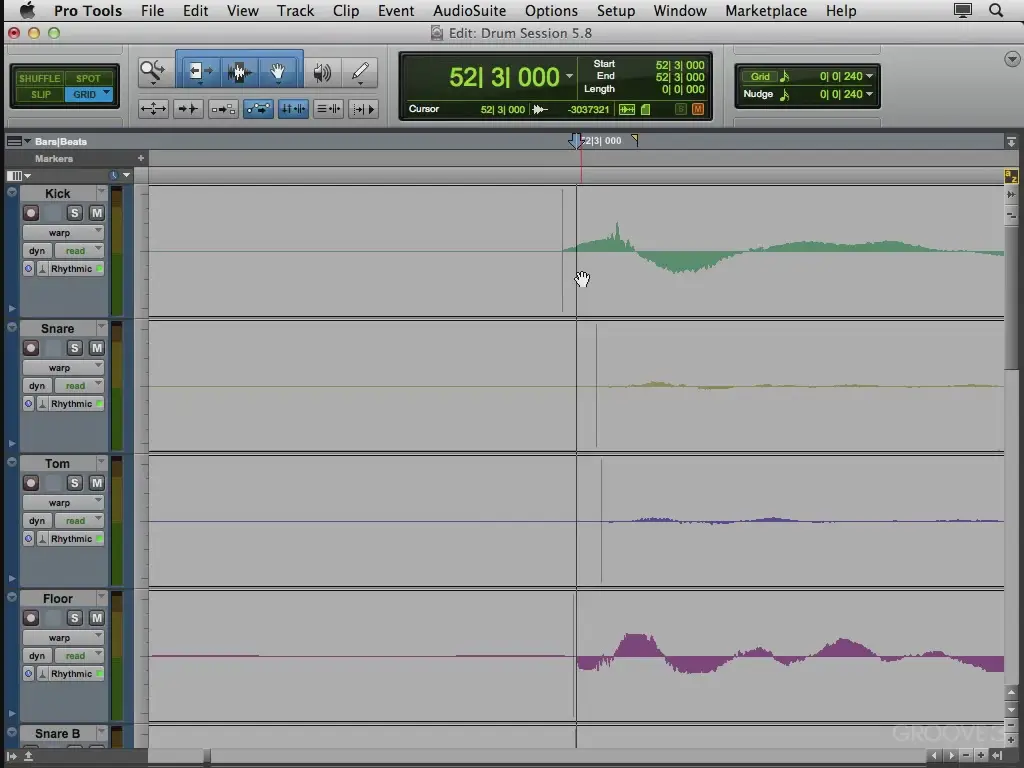
Task: Click the Nudge note-value icon
Action: point(785,95)
